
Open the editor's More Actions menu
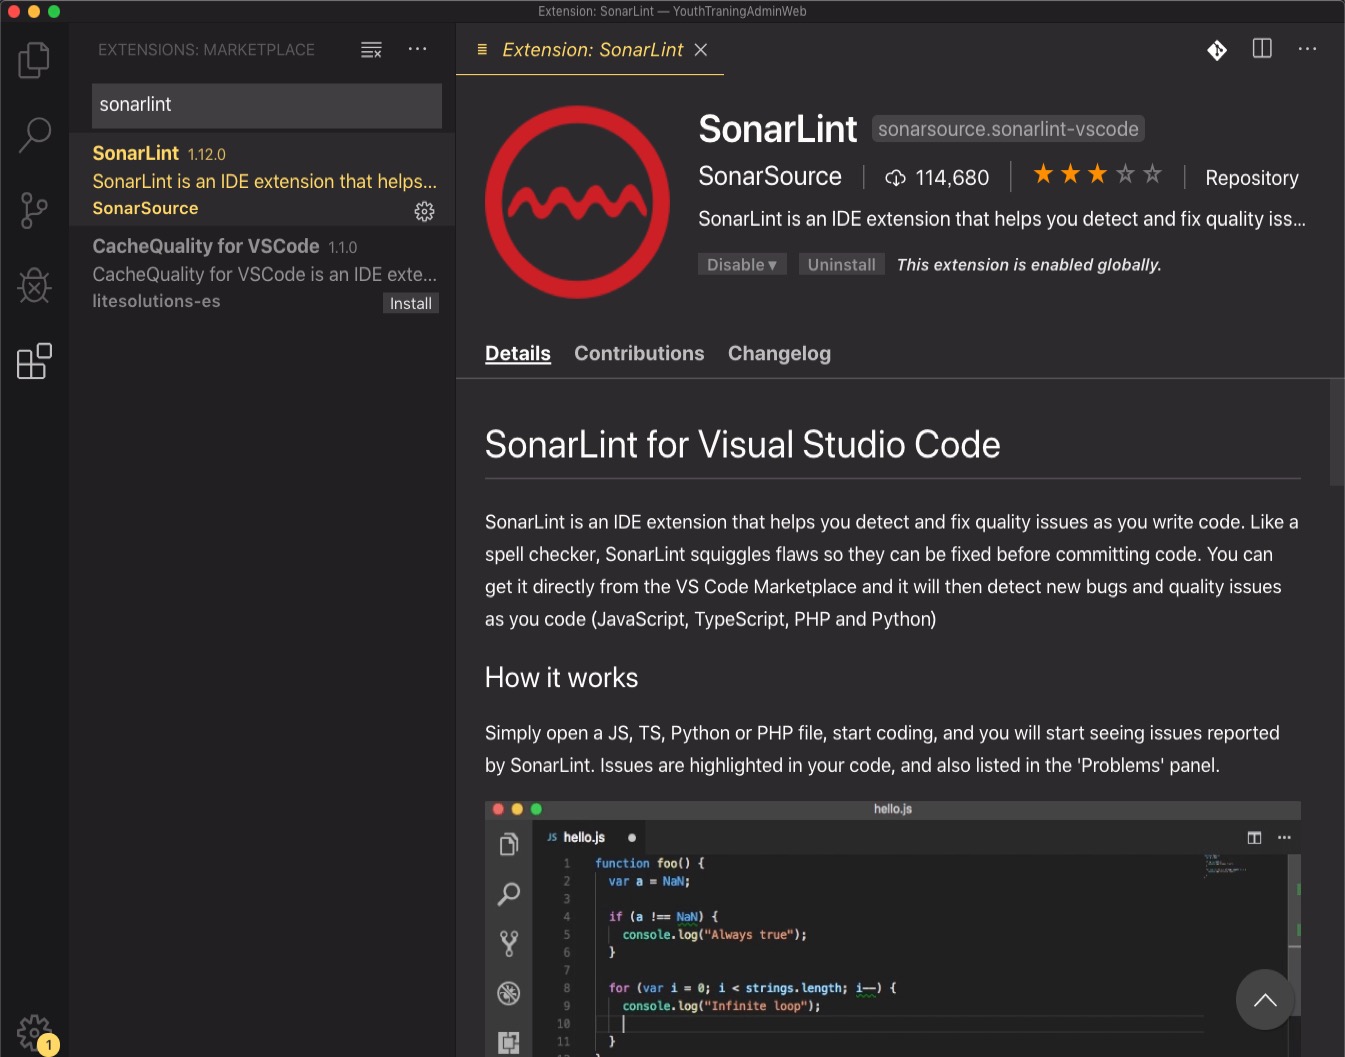(x=1307, y=48)
